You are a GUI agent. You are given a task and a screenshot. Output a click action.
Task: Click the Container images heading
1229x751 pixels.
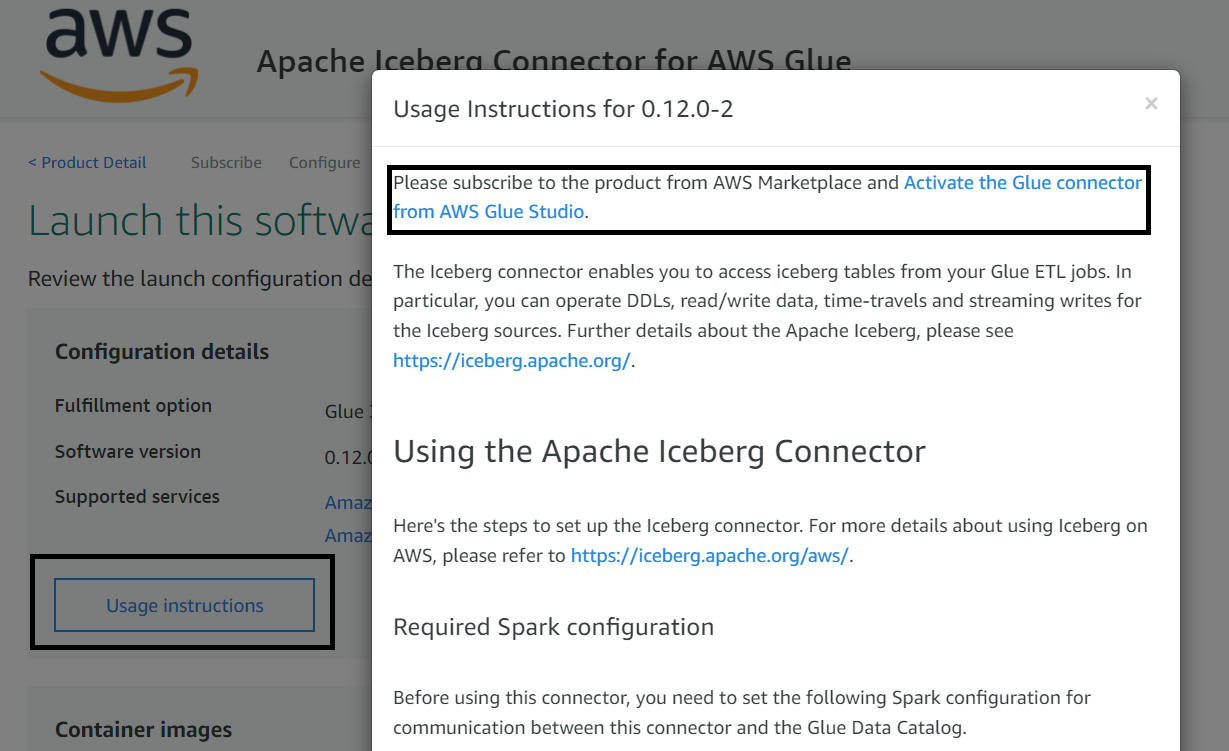click(143, 730)
